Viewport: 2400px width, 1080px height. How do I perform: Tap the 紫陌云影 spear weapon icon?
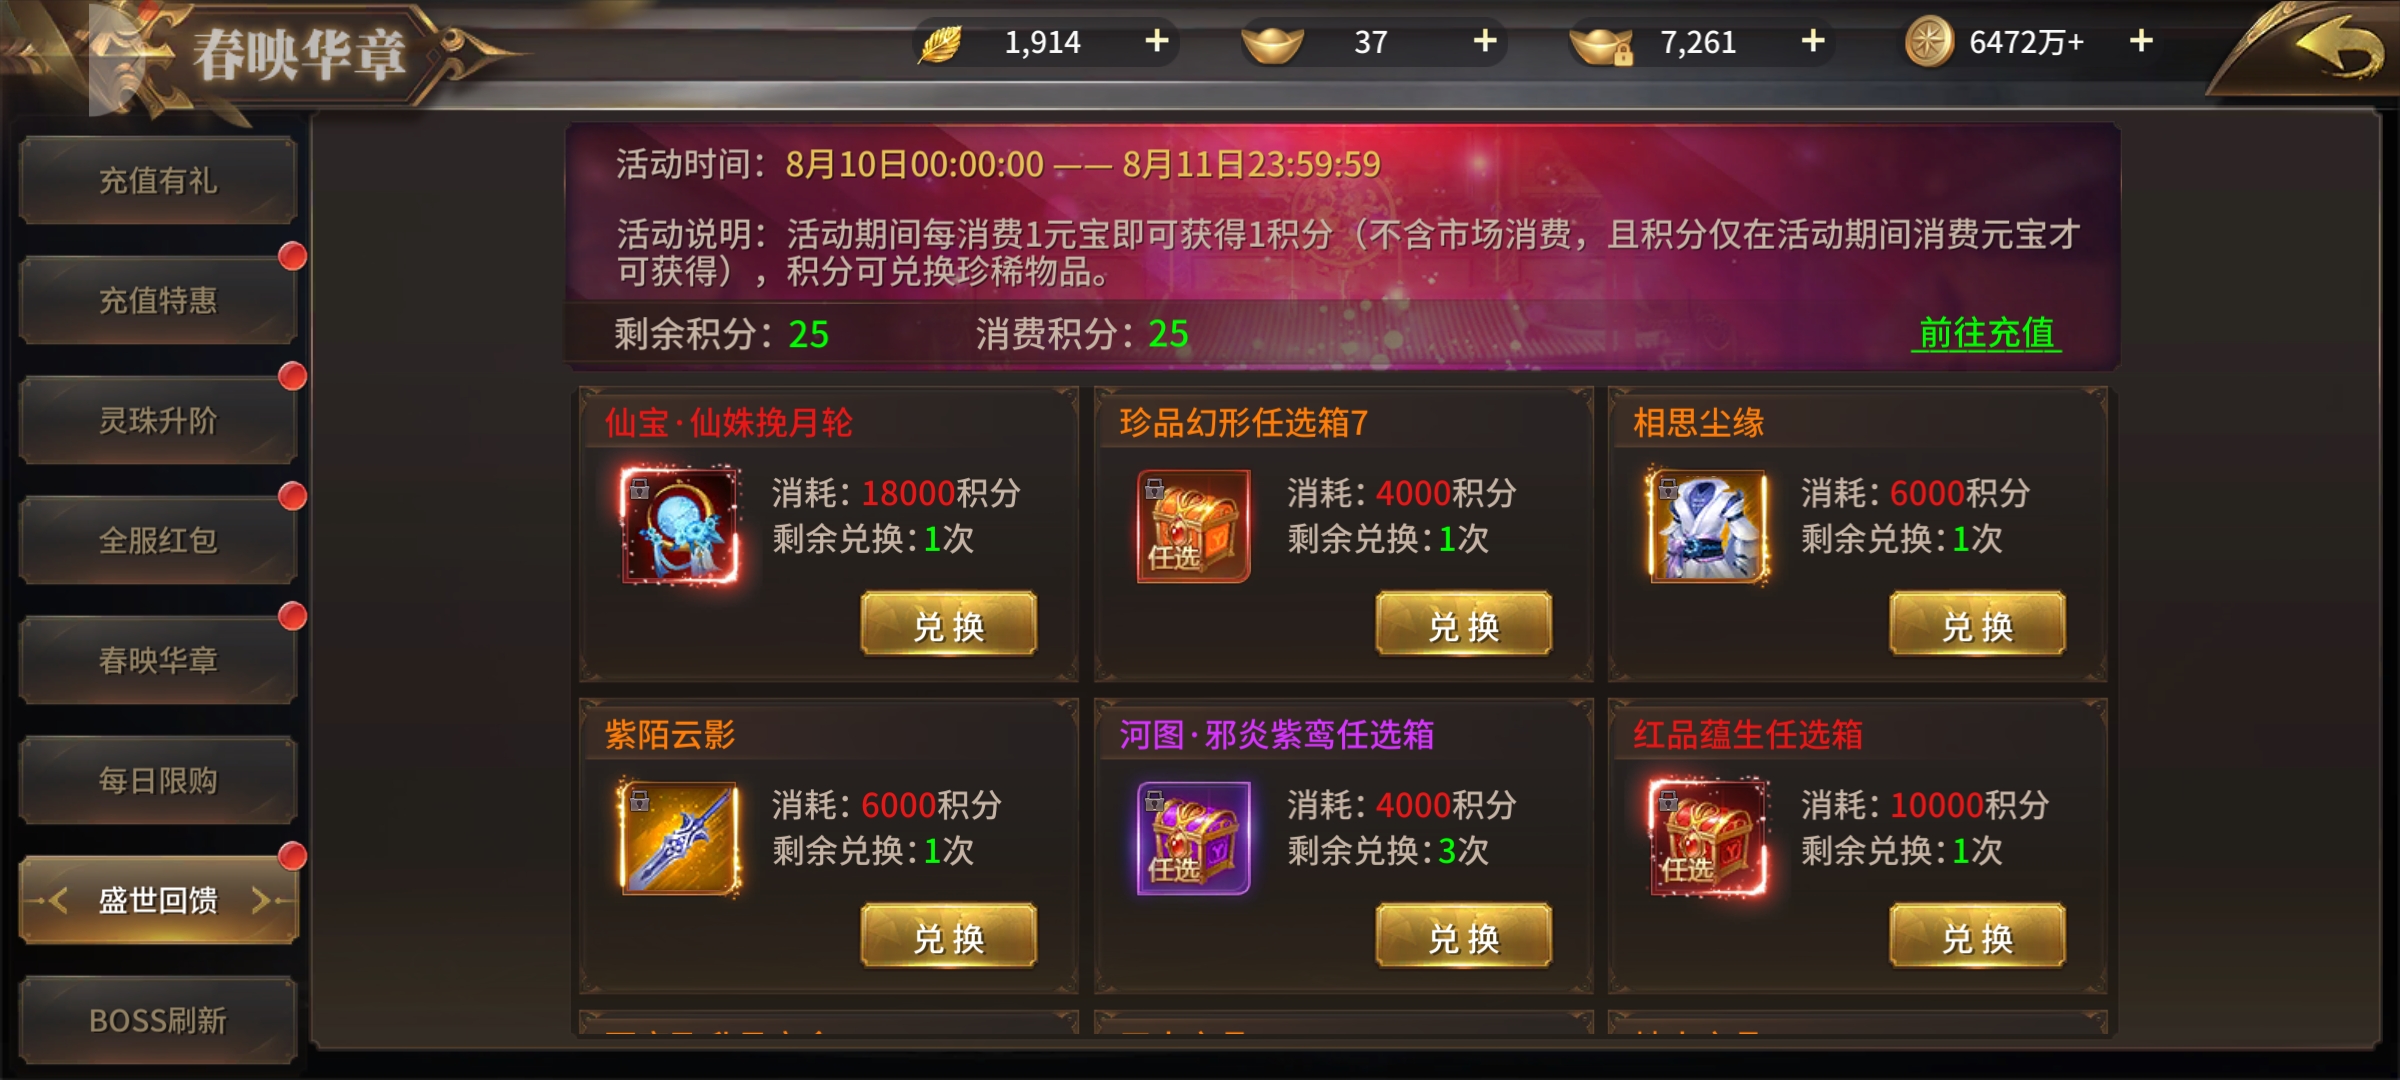[x=681, y=838]
